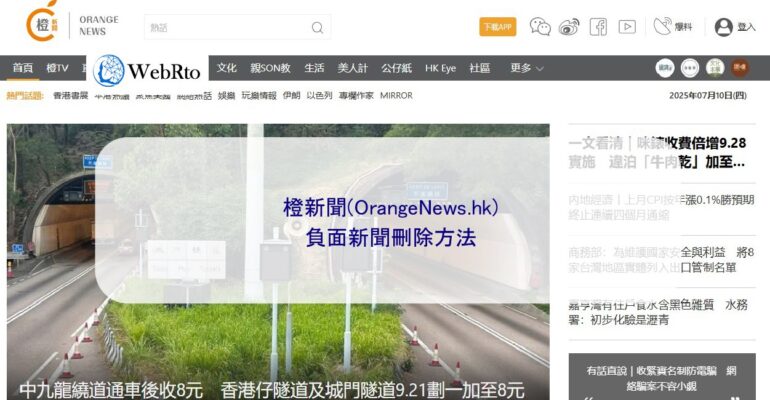Screen dimensions: 770x400
Task: Click the user avatar login icon
Action: point(724,27)
